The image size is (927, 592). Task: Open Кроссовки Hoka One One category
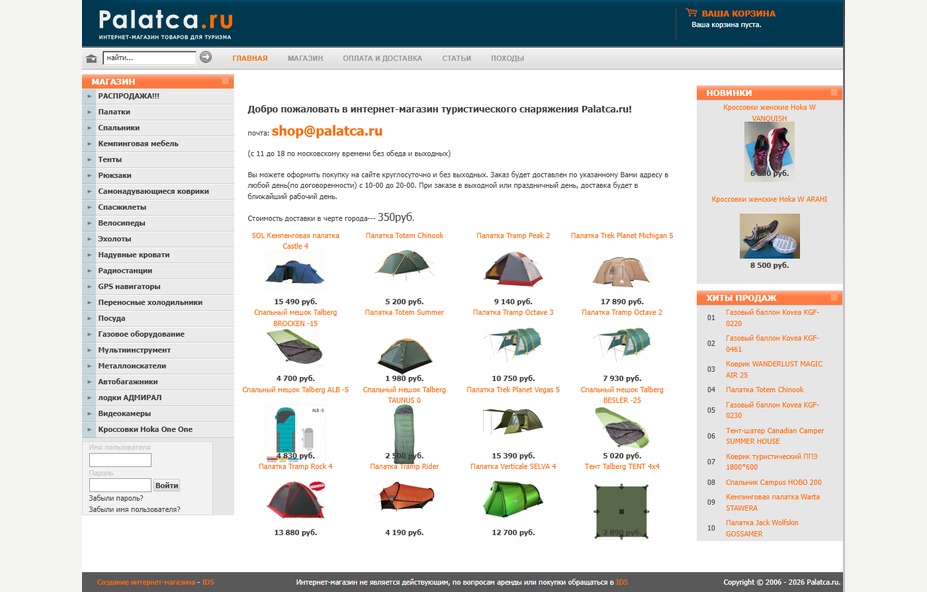(x=145, y=429)
